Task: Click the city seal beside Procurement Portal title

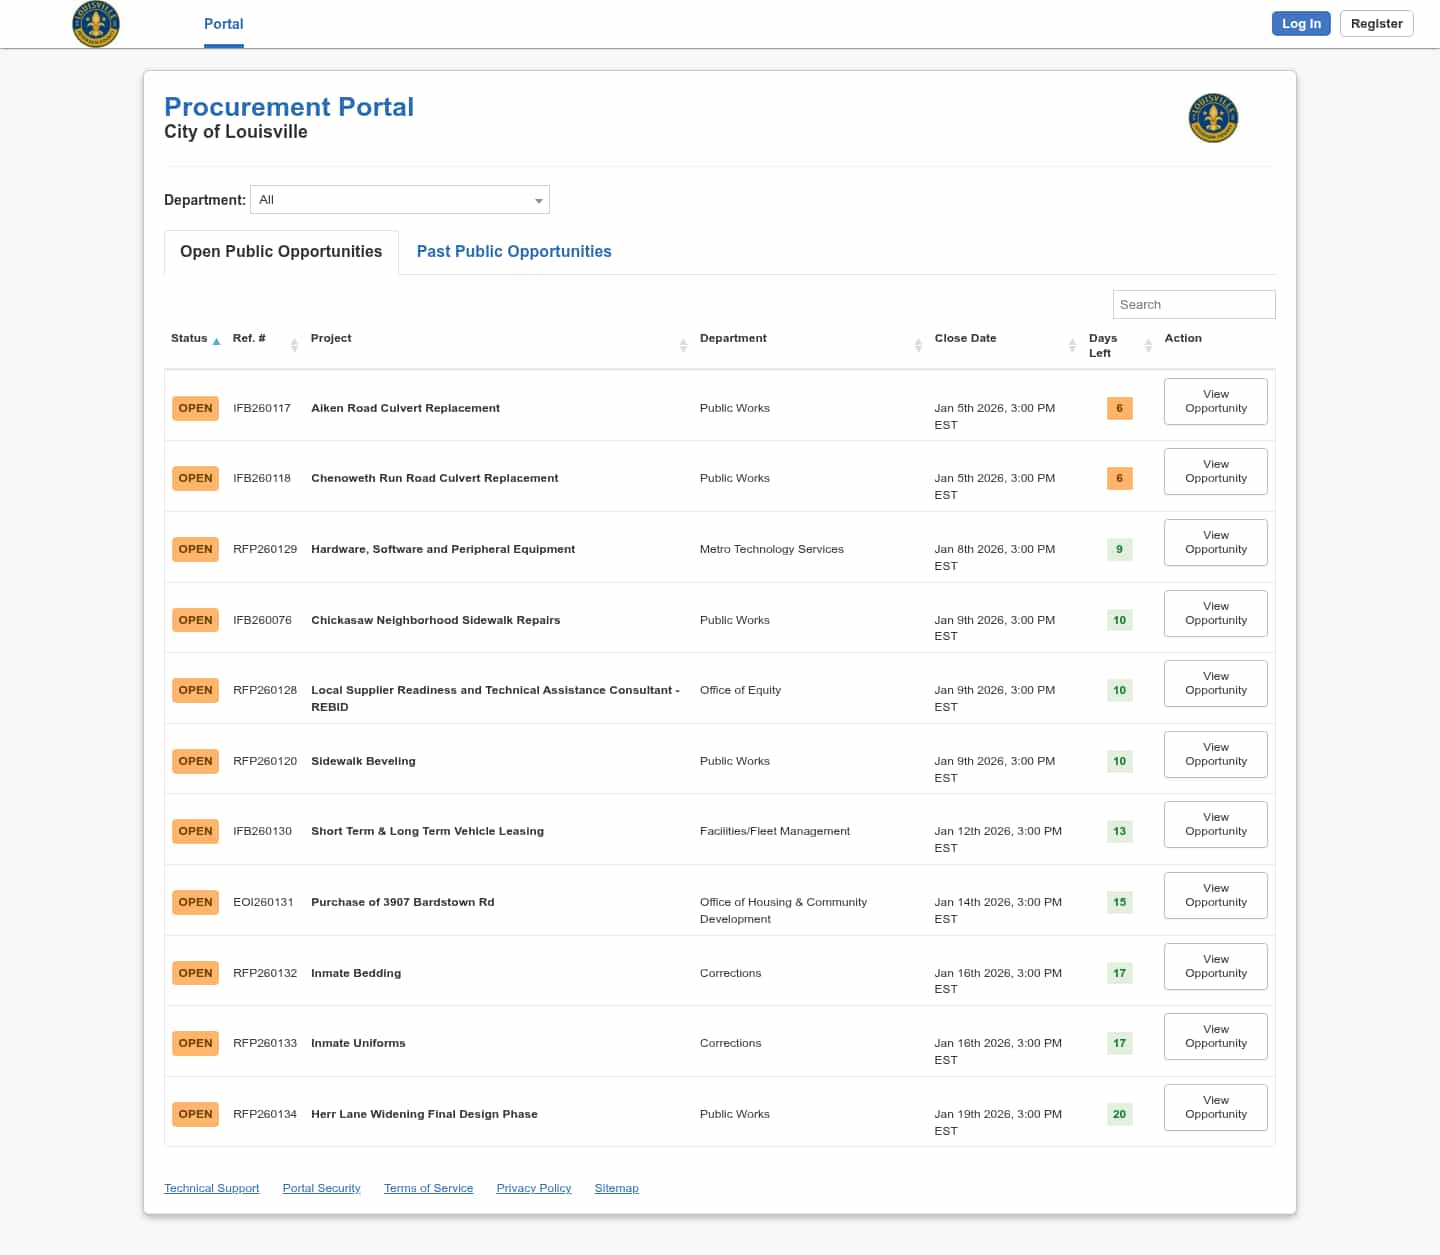Action: [x=1213, y=118]
